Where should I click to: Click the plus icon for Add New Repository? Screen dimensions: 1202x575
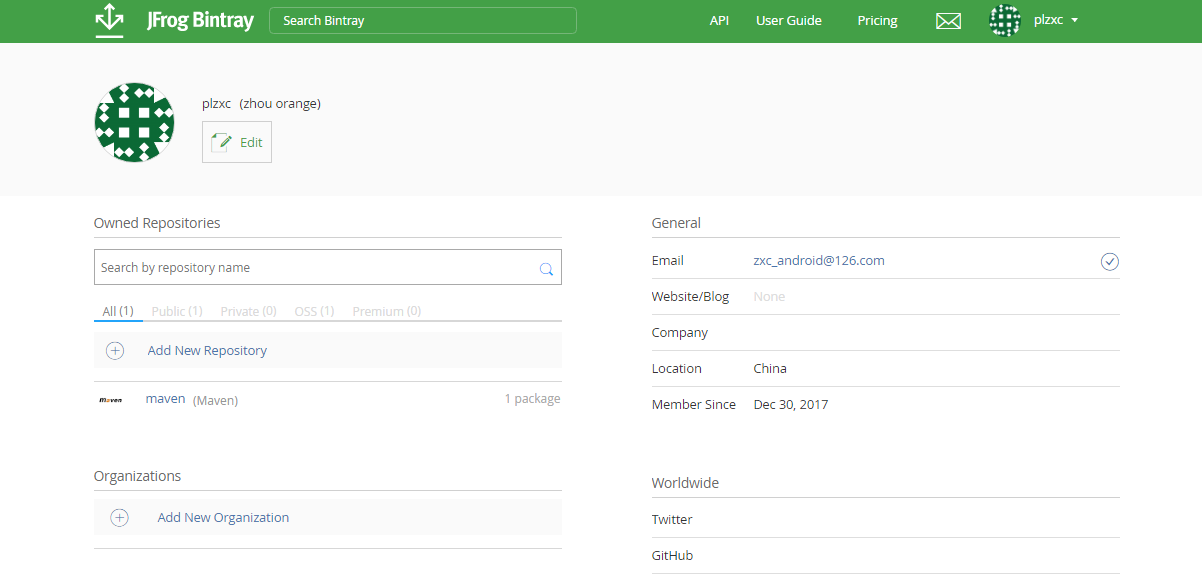(x=115, y=350)
